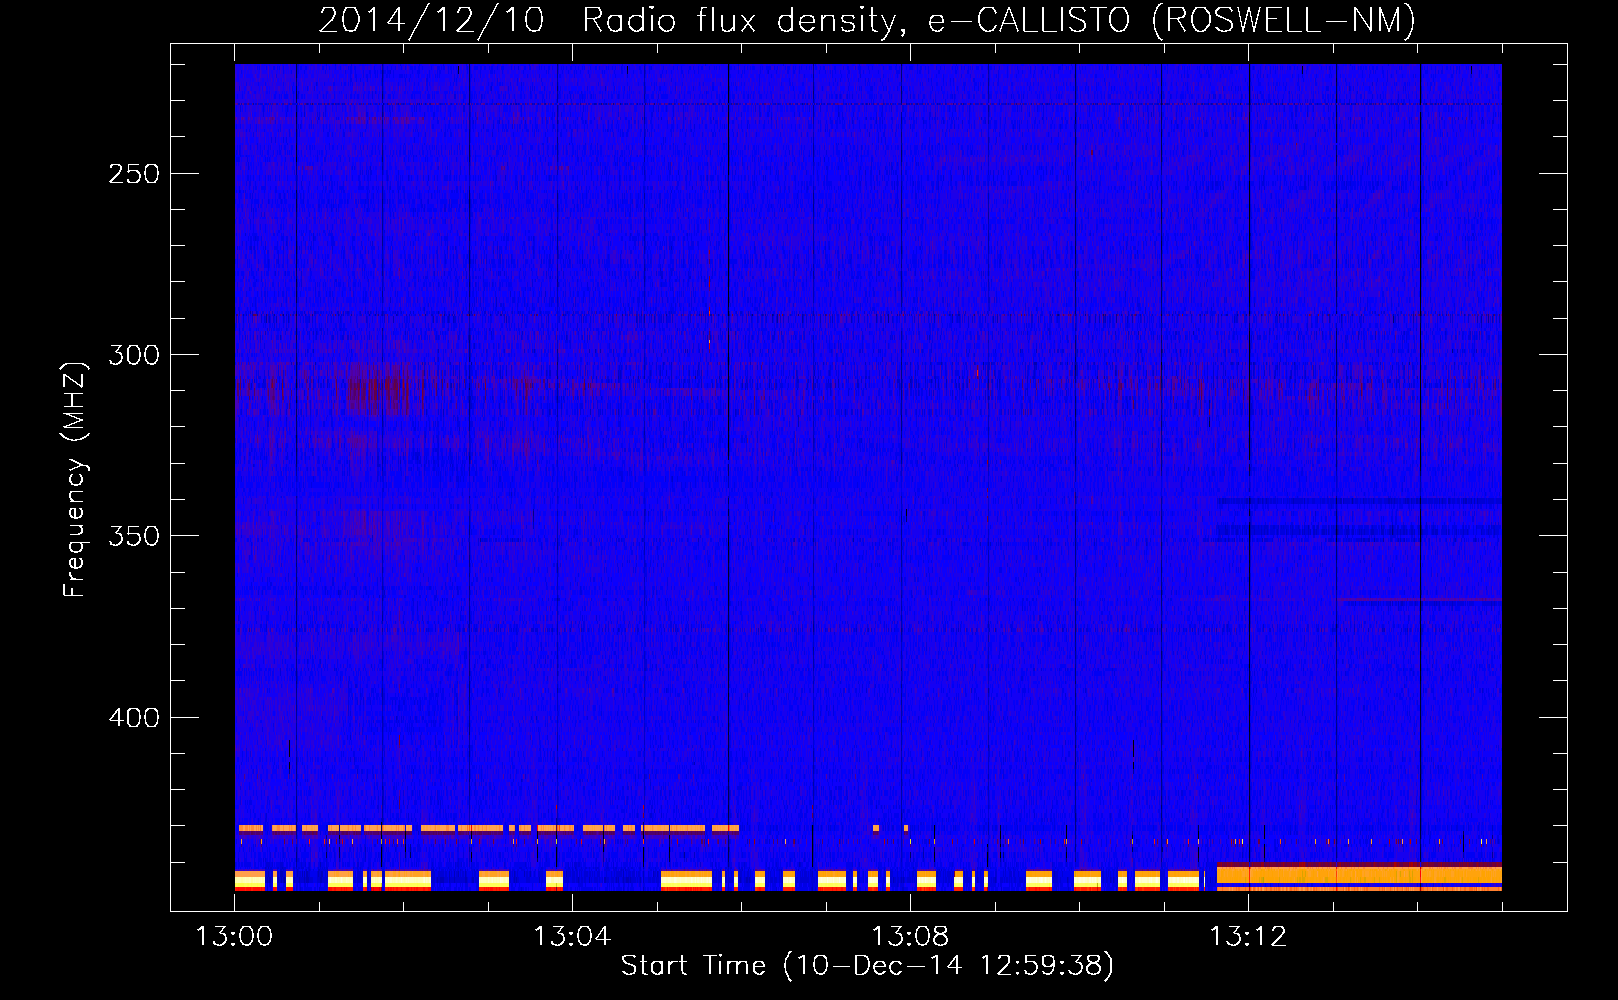1618x1000 pixels.
Task: Click the 300 frequency tick label
Action: [134, 355]
